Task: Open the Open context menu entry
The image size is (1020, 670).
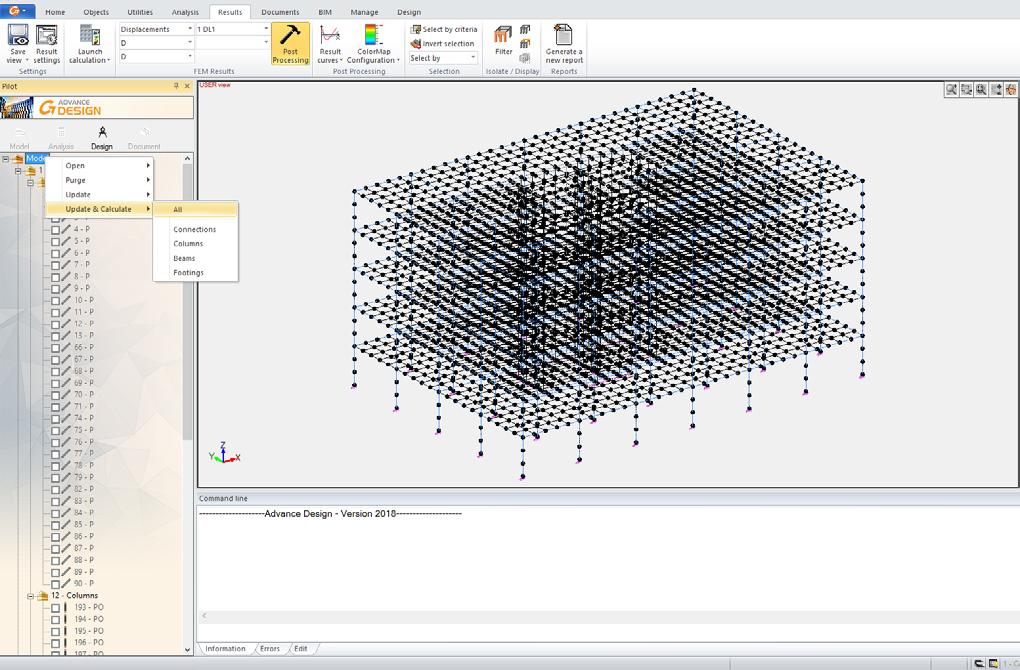Action: point(99,166)
